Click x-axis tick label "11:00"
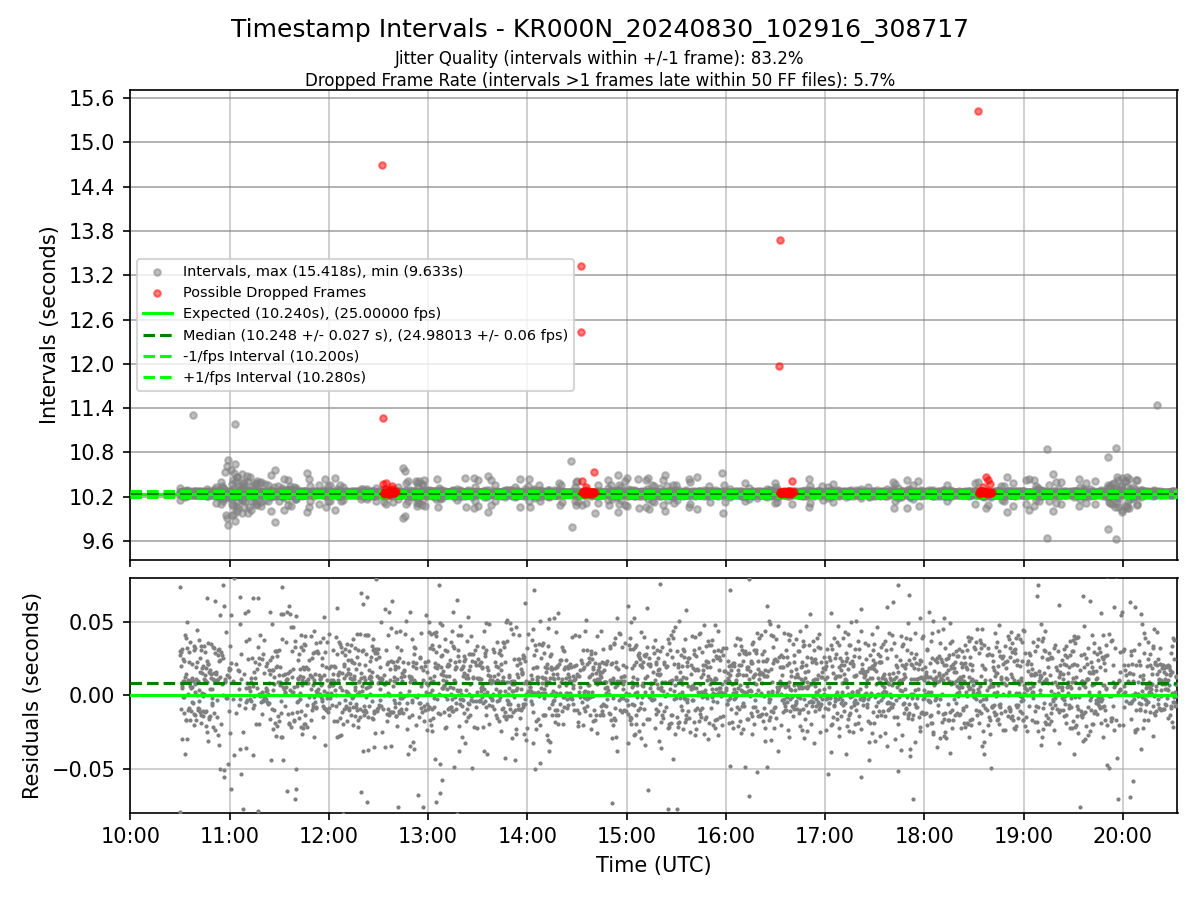The width and height of the screenshot is (1200, 900). (x=229, y=835)
